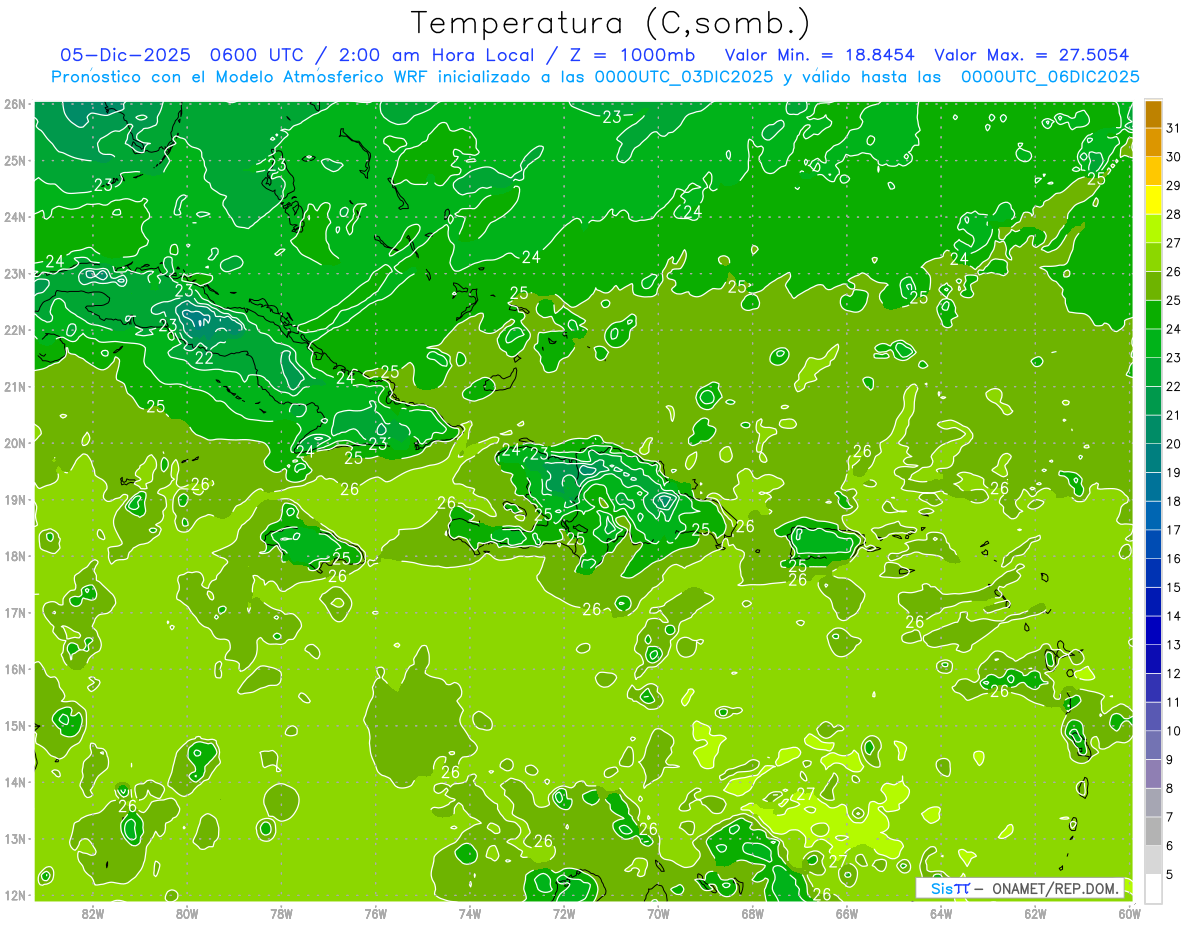Click the "72W" longitude axis label
Image resolution: width=1200 pixels, height=927 pixels.
(564, 913)
